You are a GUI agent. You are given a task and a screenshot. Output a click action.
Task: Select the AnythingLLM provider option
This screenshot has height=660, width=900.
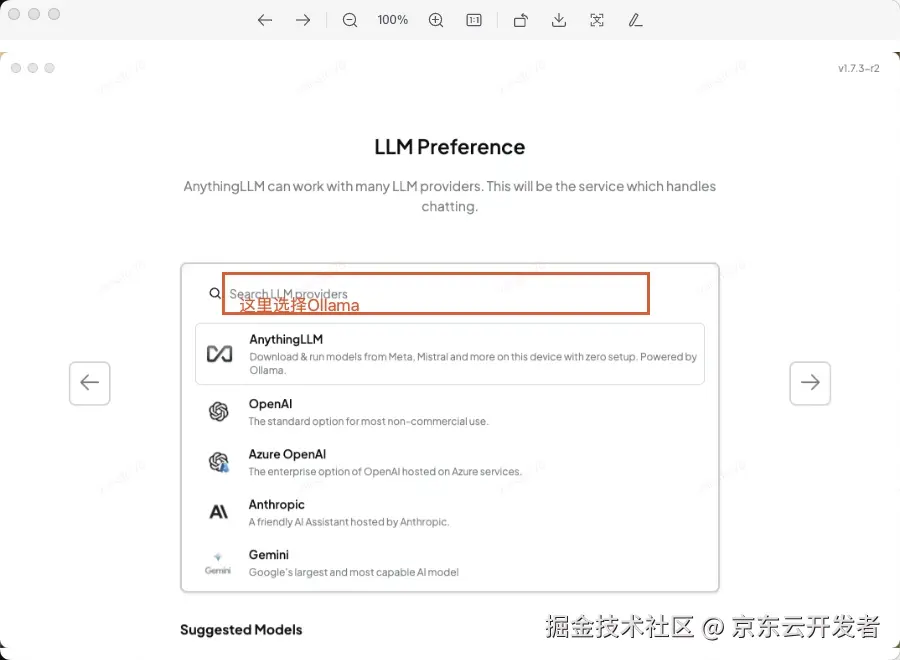pyautogui.click(x=449, y=354)
